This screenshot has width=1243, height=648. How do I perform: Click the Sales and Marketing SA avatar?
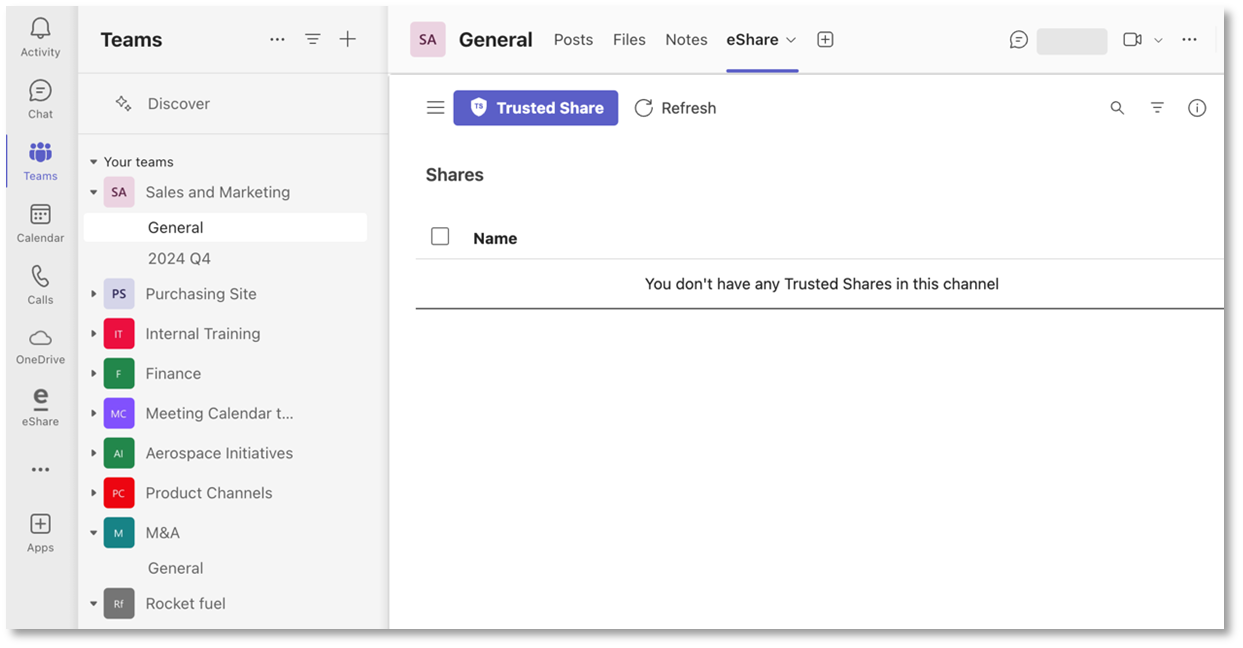(119, 192)
